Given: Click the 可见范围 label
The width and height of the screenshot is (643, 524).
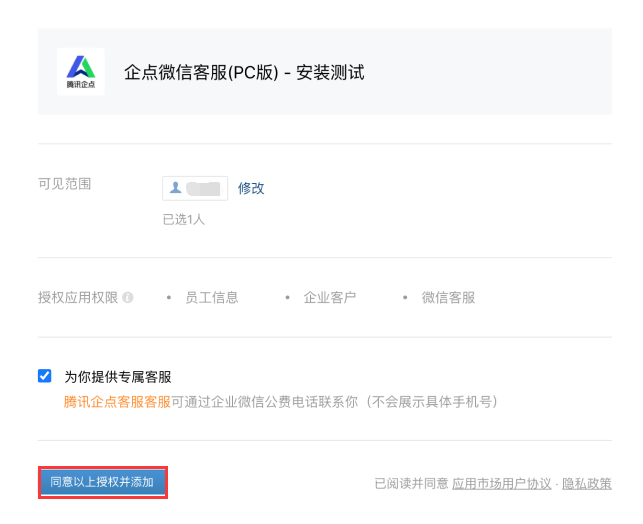Looking at the screenshot, I should [x=64, y=184].
